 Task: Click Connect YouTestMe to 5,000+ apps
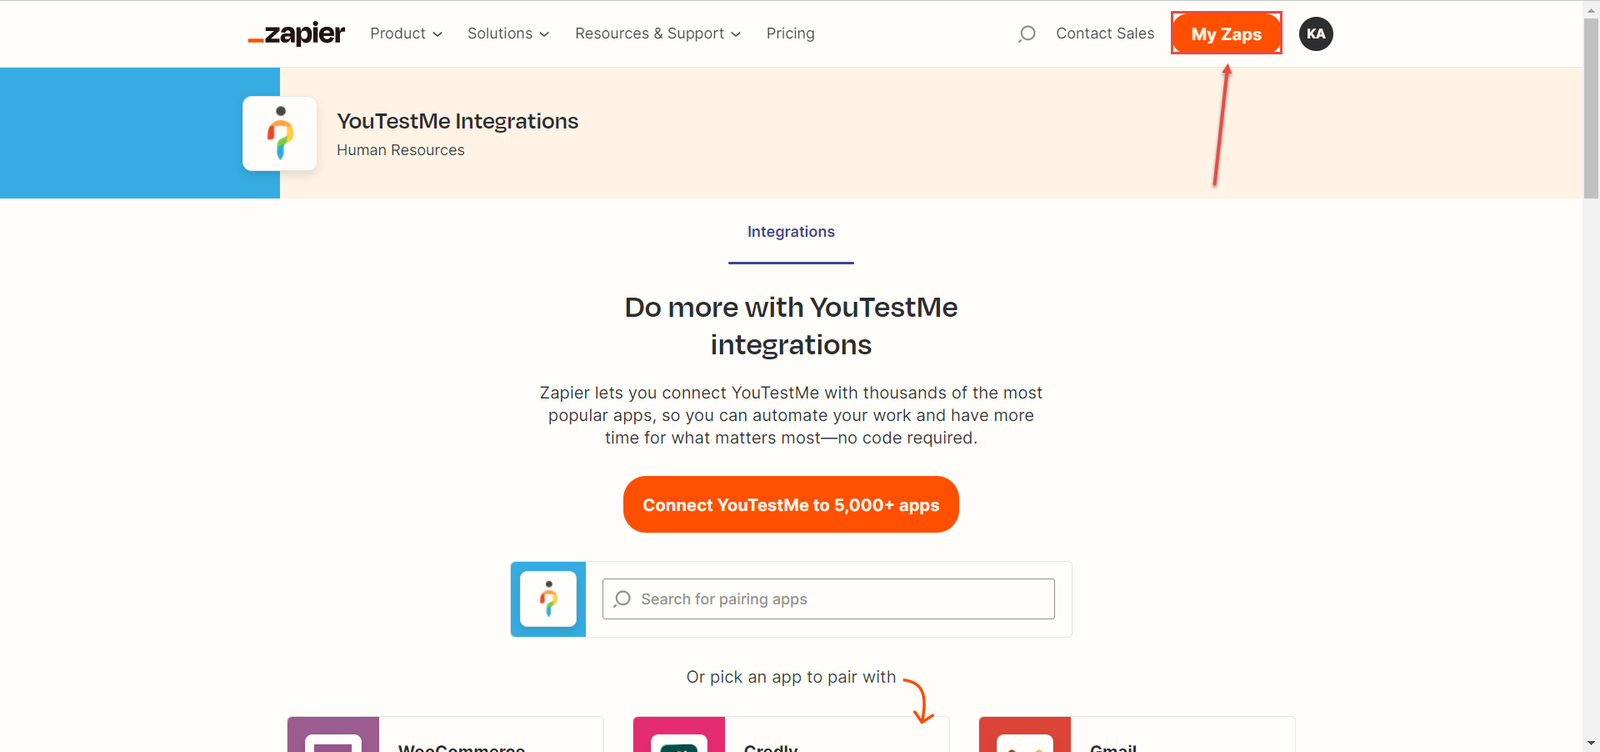[x=791, y=505]
